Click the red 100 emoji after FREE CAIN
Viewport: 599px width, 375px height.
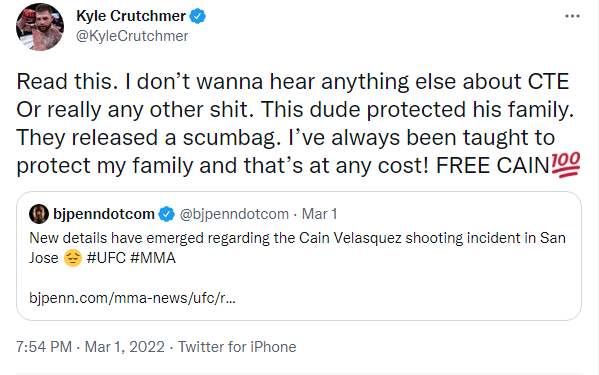(x=566, y=165)
